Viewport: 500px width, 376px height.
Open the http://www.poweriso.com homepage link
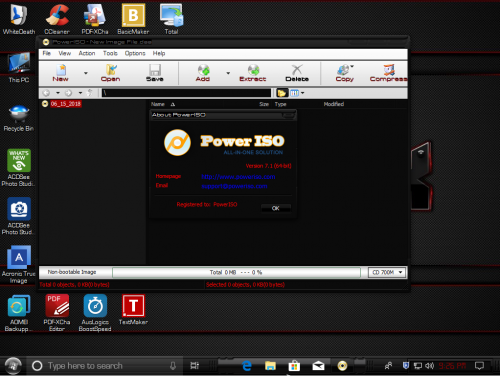[x=238, y=177]
